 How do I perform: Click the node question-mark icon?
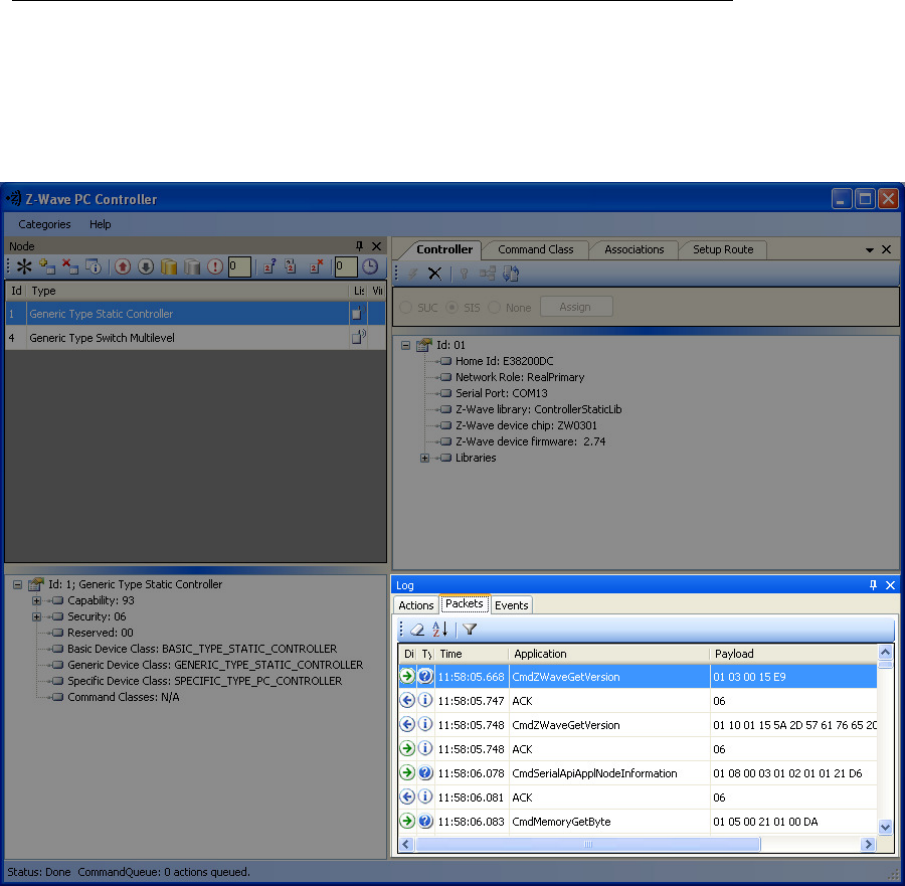point(270,267)
